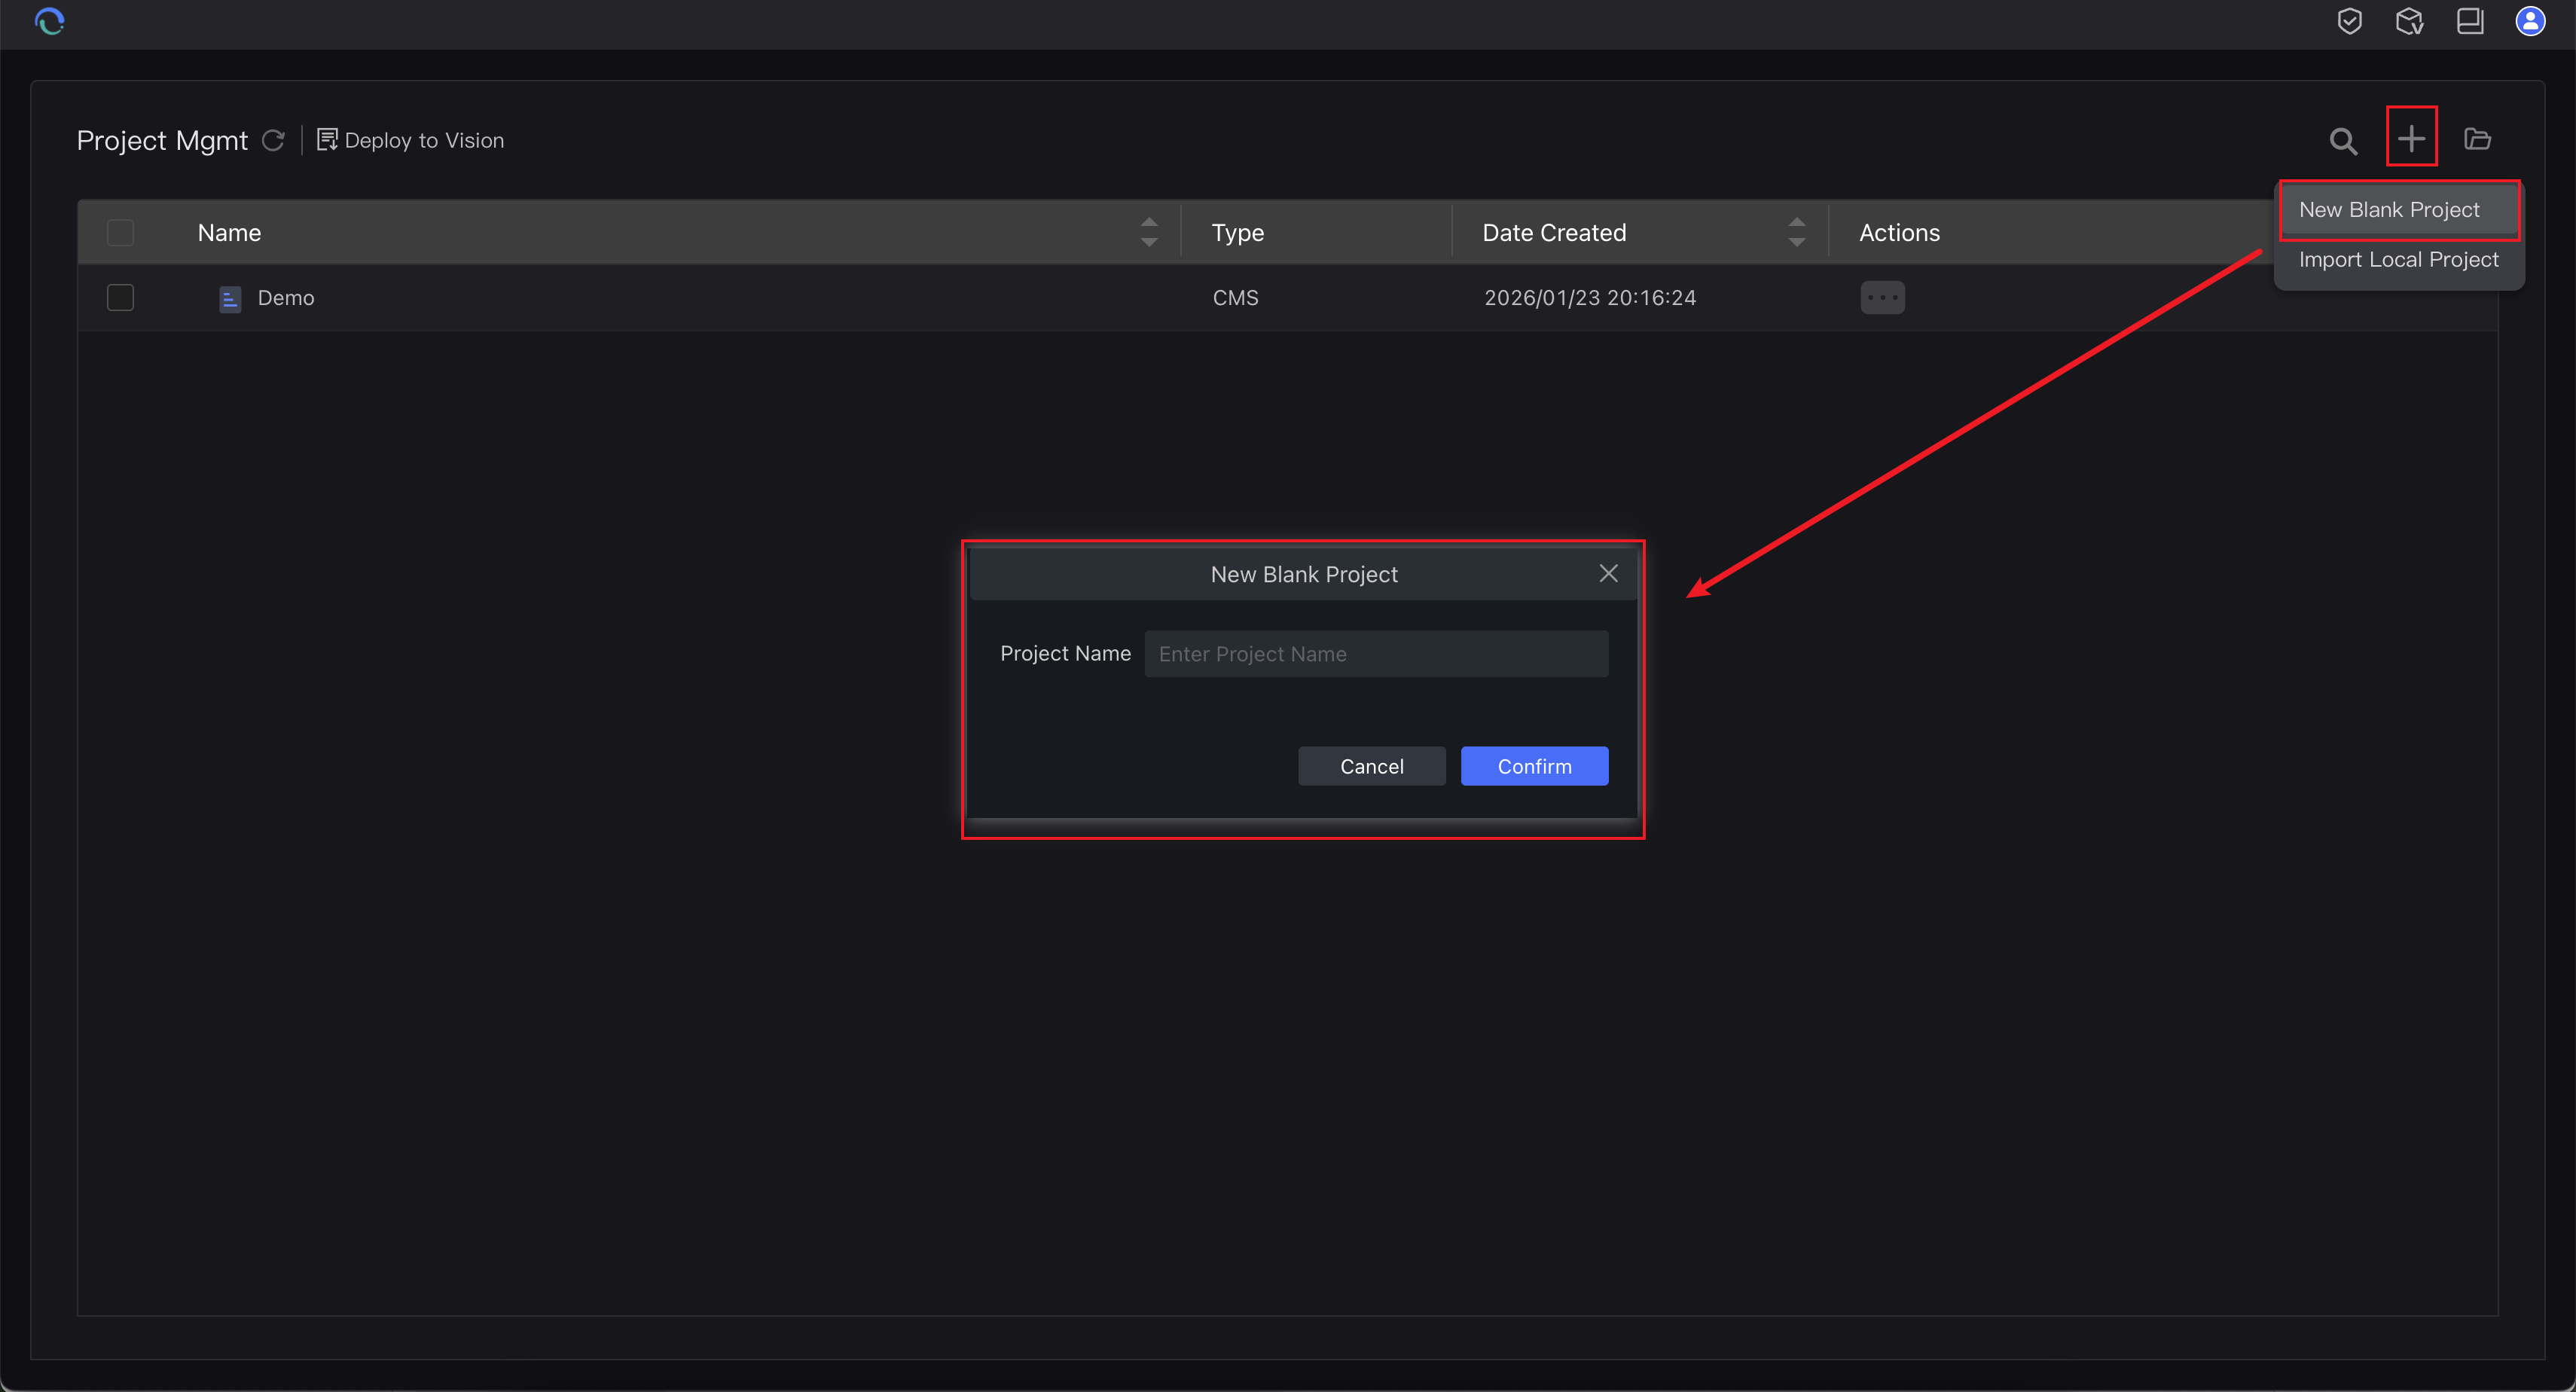
Task: Open the package box icon in header
Action: click(2410, 21)
